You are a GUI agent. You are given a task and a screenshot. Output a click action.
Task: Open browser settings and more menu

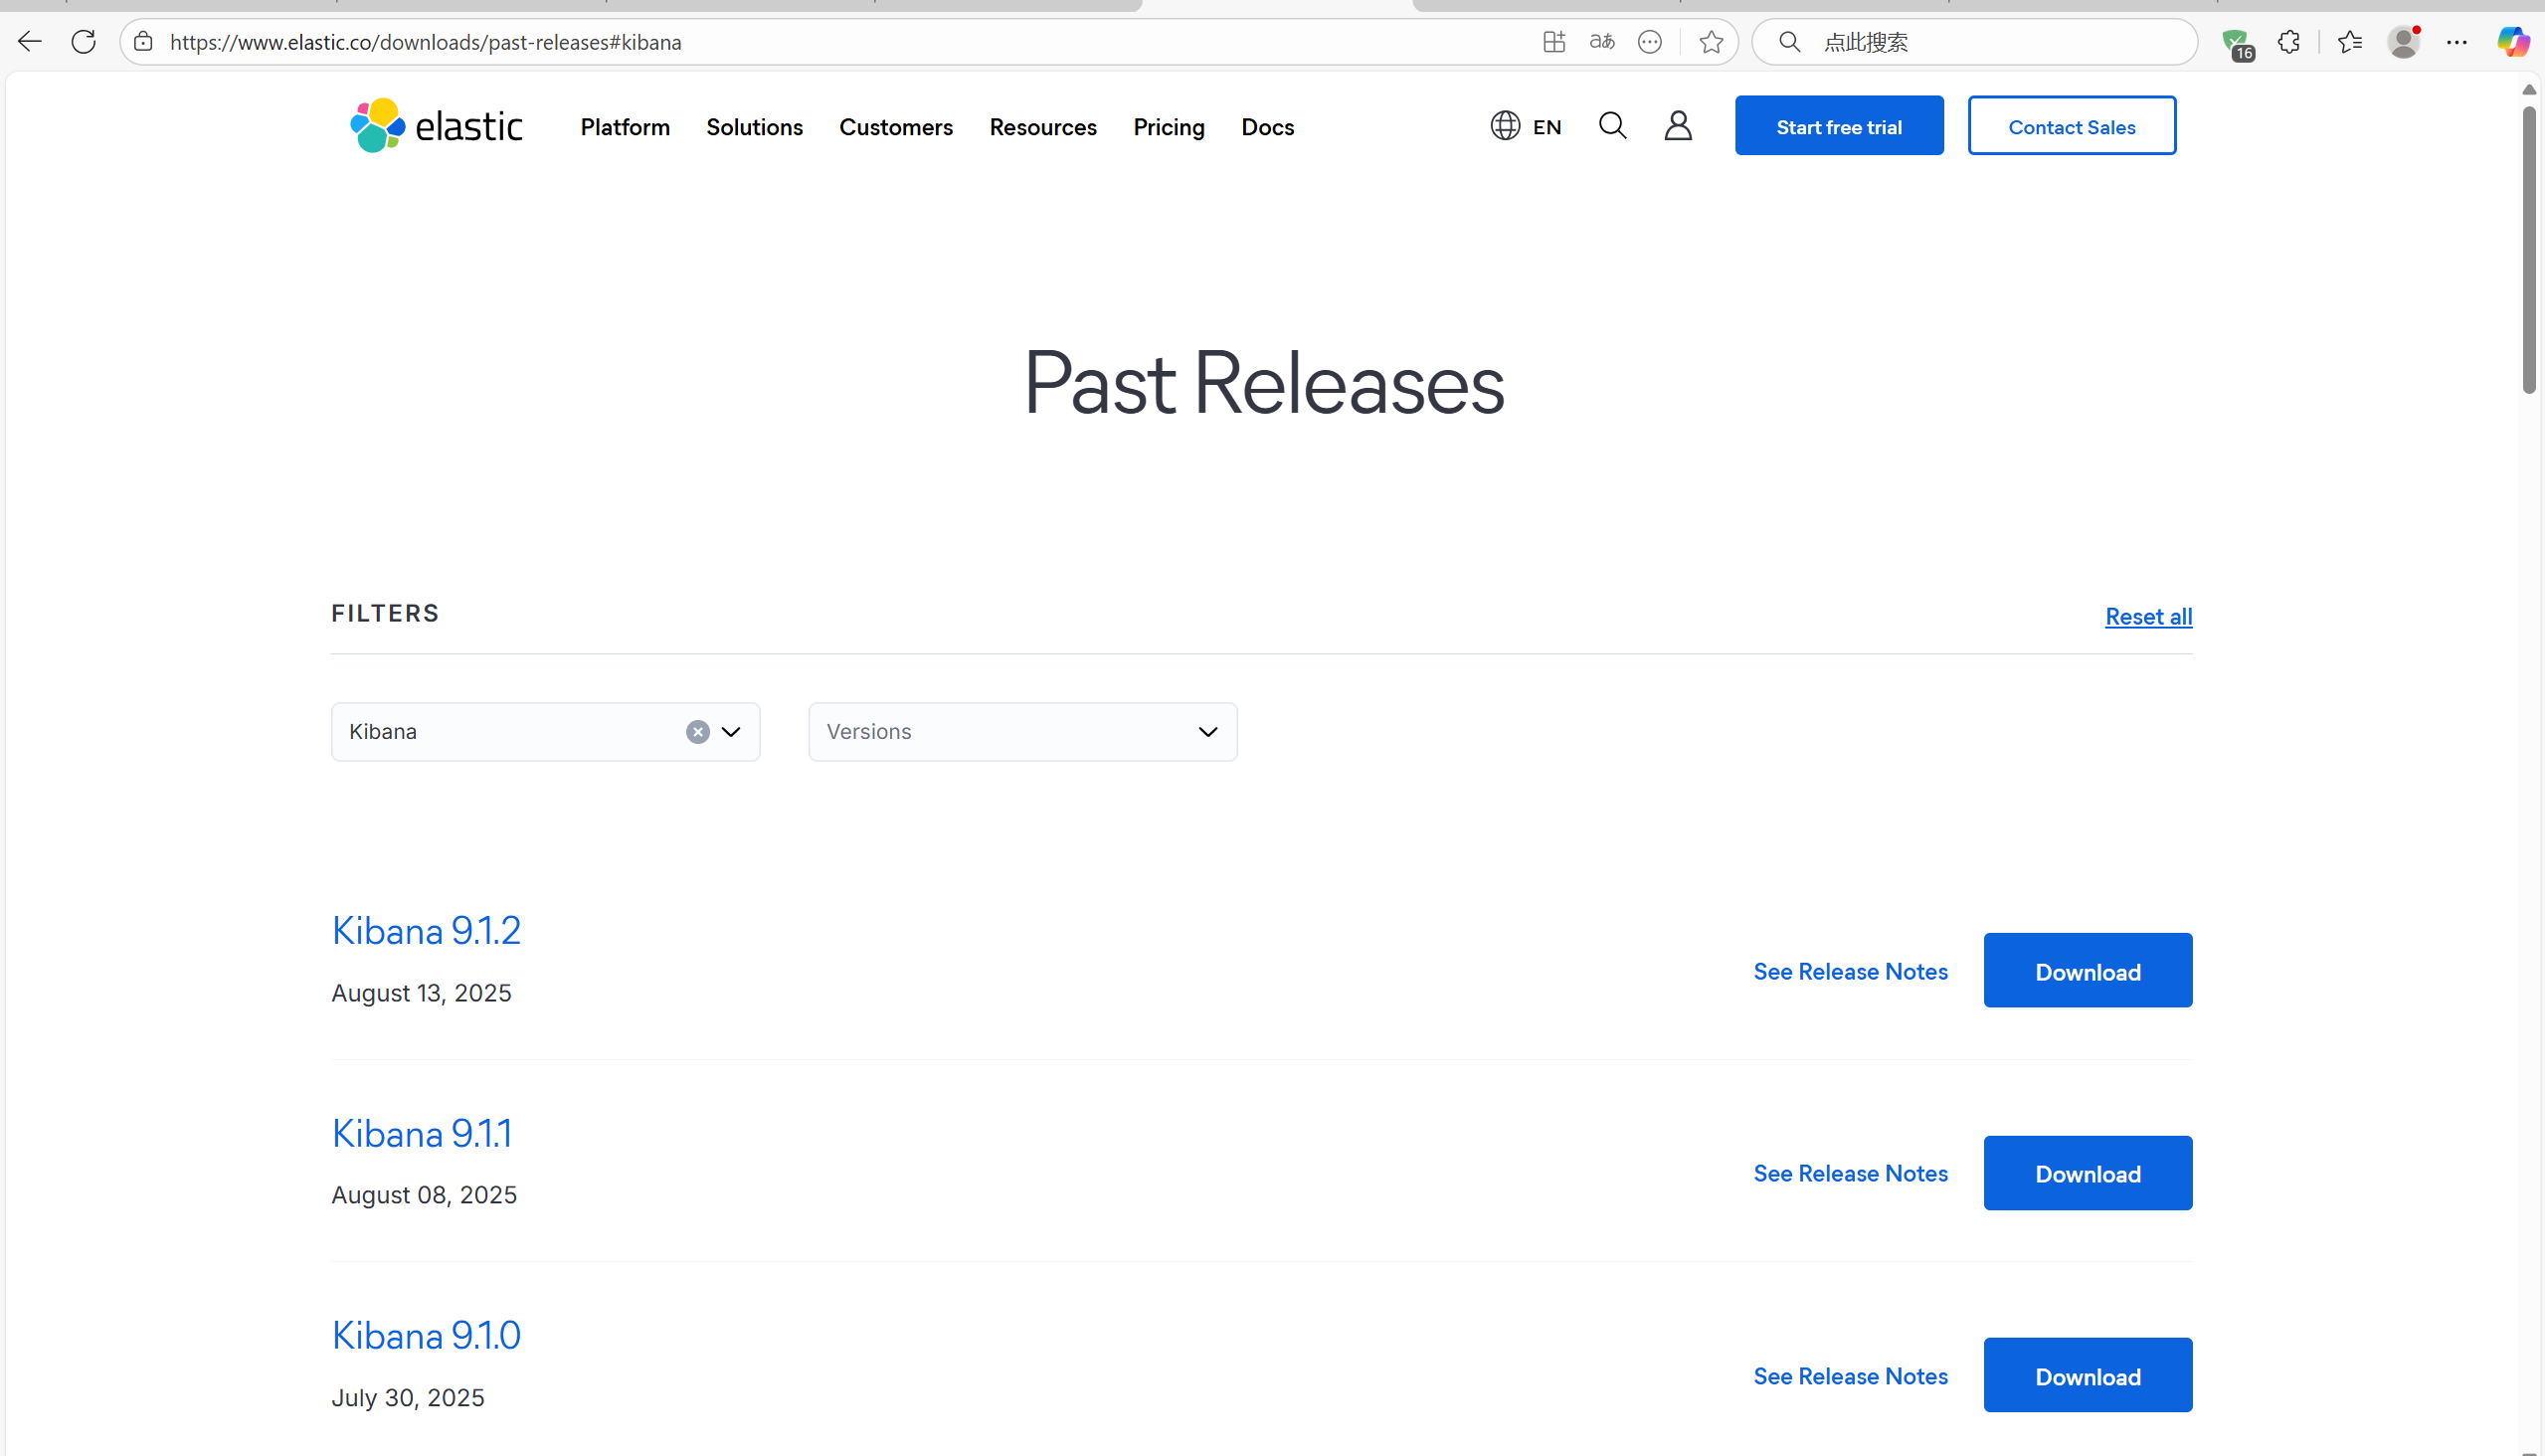tap(2457, 42)
